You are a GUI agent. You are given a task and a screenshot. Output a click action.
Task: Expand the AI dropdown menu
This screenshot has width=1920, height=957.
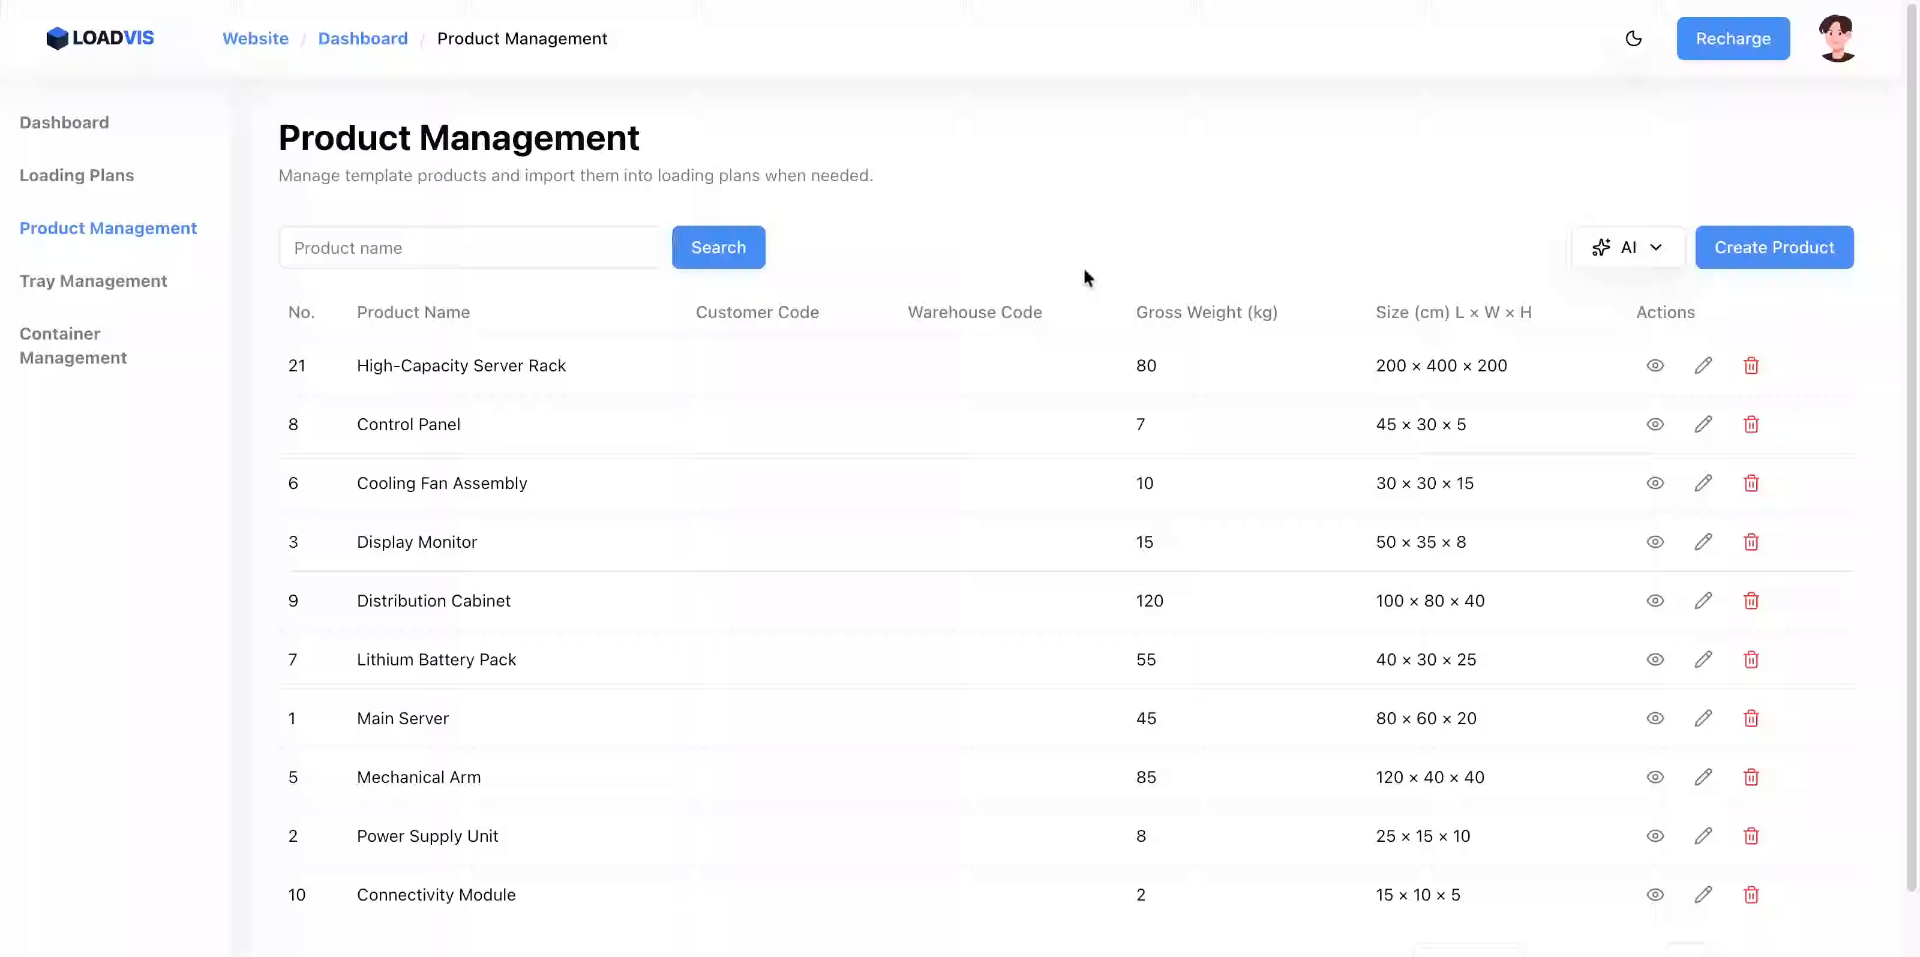tap(1627, 247)
